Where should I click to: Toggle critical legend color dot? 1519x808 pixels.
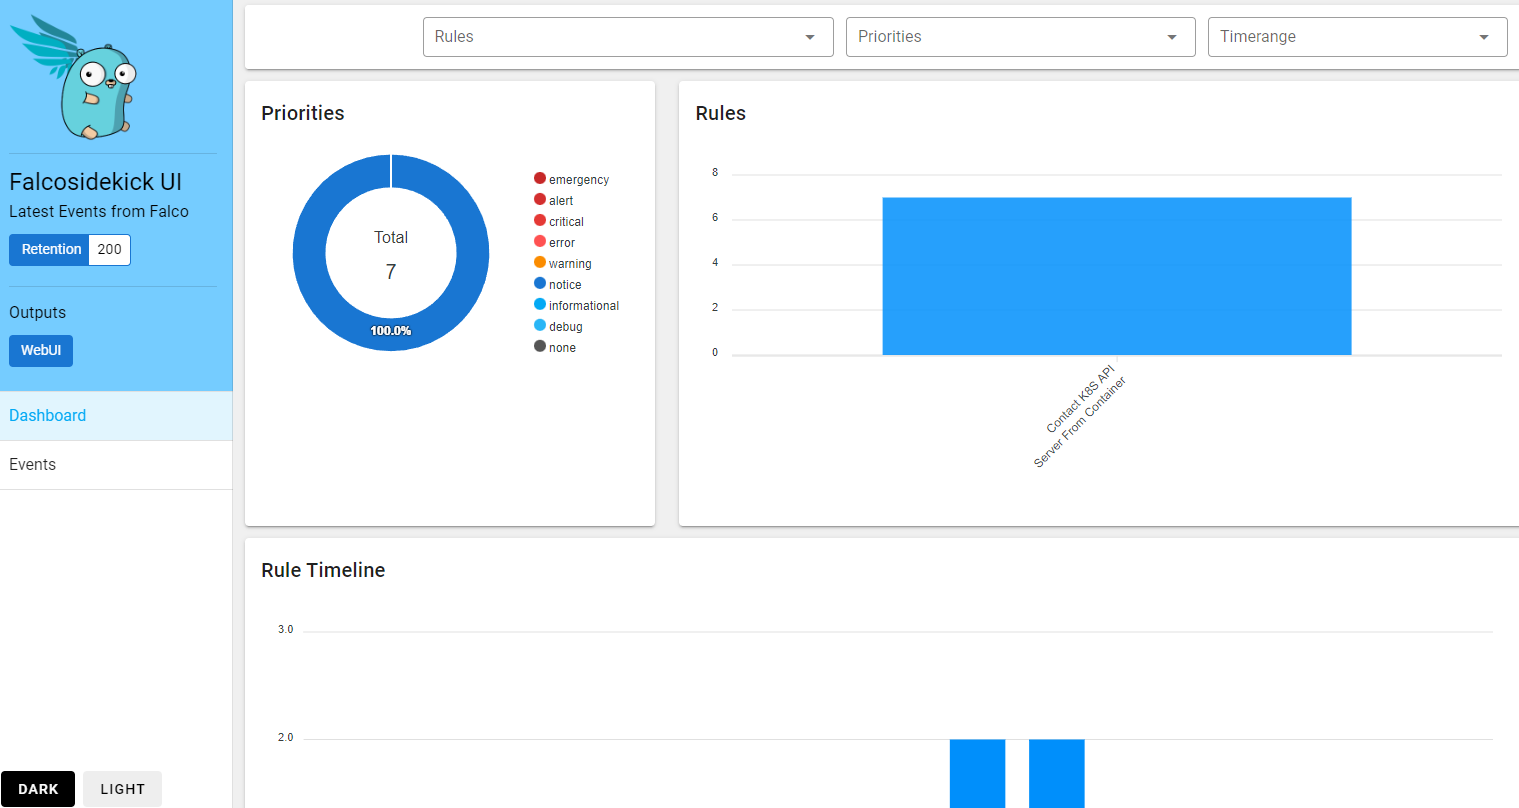(540, 221)
